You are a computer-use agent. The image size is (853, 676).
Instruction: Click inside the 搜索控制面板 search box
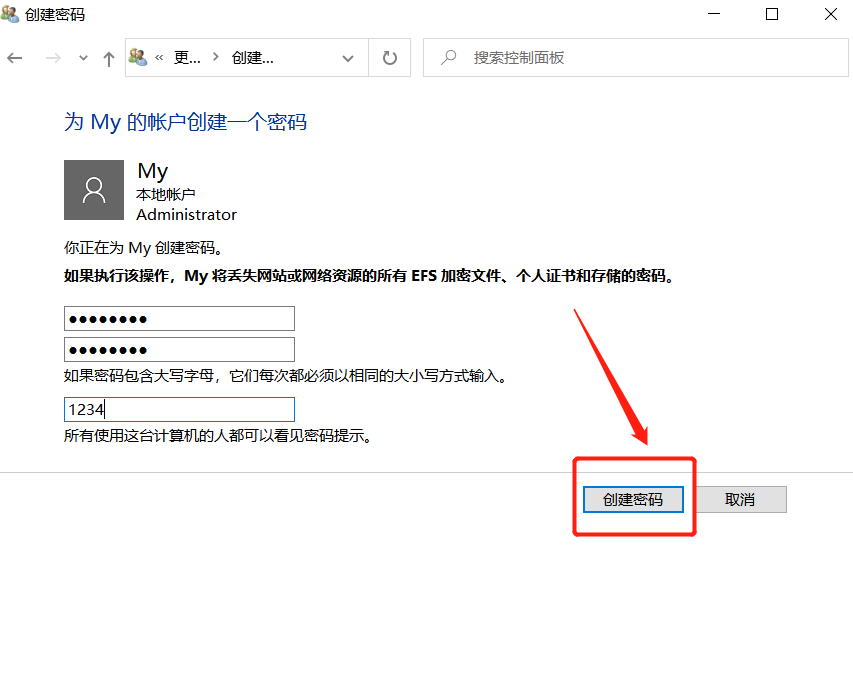(x=600, y=57)
